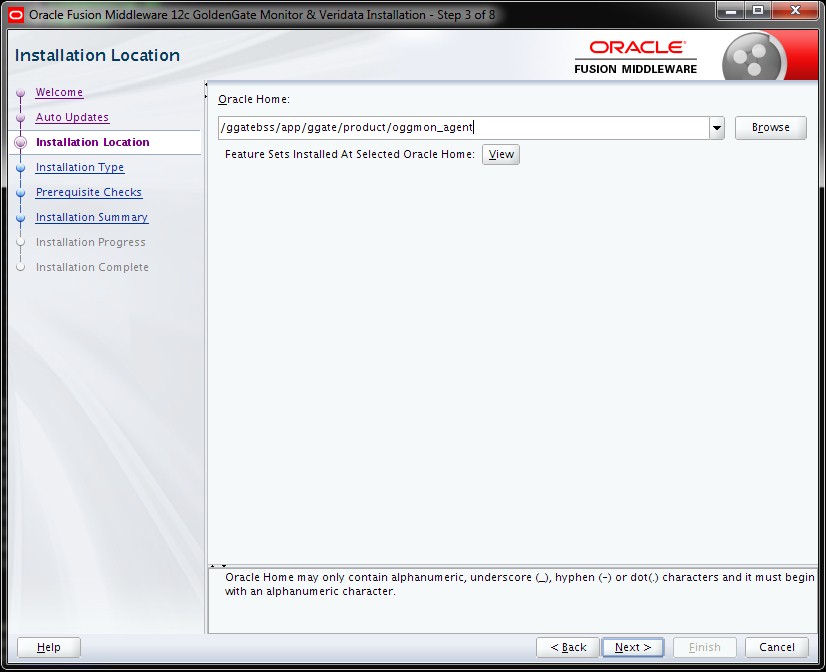Toggle the message pane splitter arrows
Screen dimensions: 826x672
[x=218, y=566]
